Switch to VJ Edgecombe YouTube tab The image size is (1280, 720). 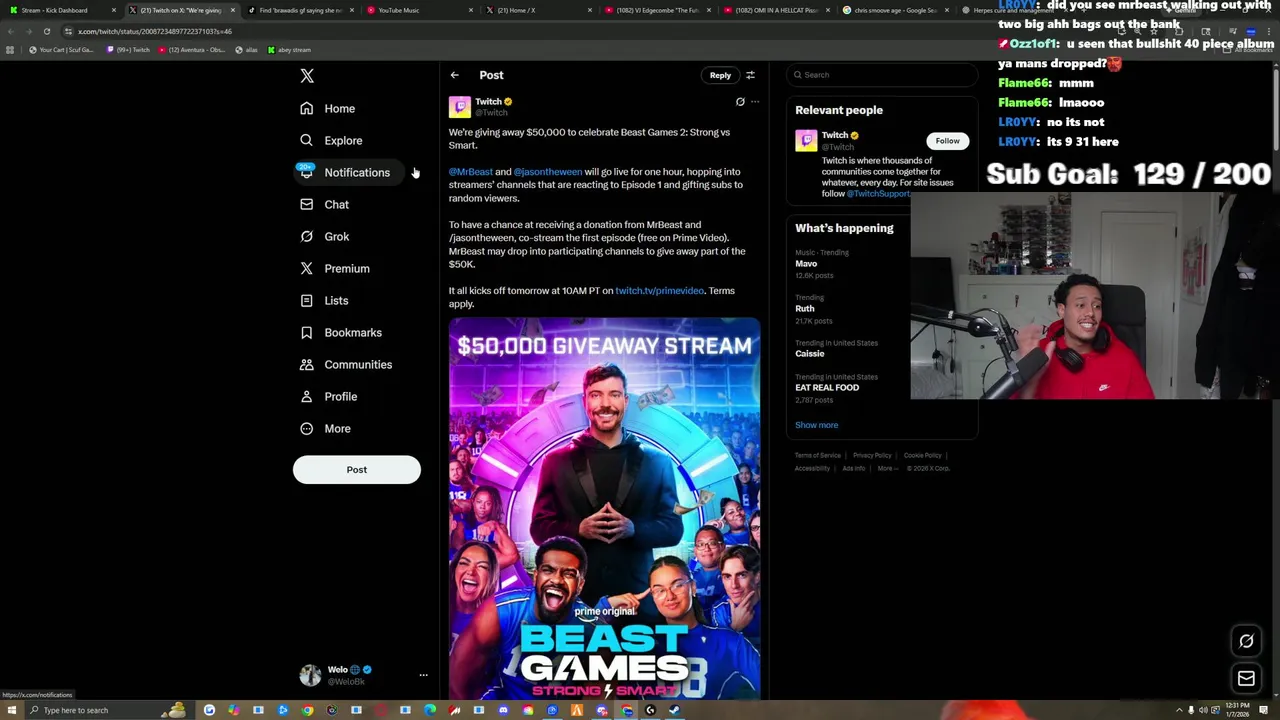click(x=655, y=10)
